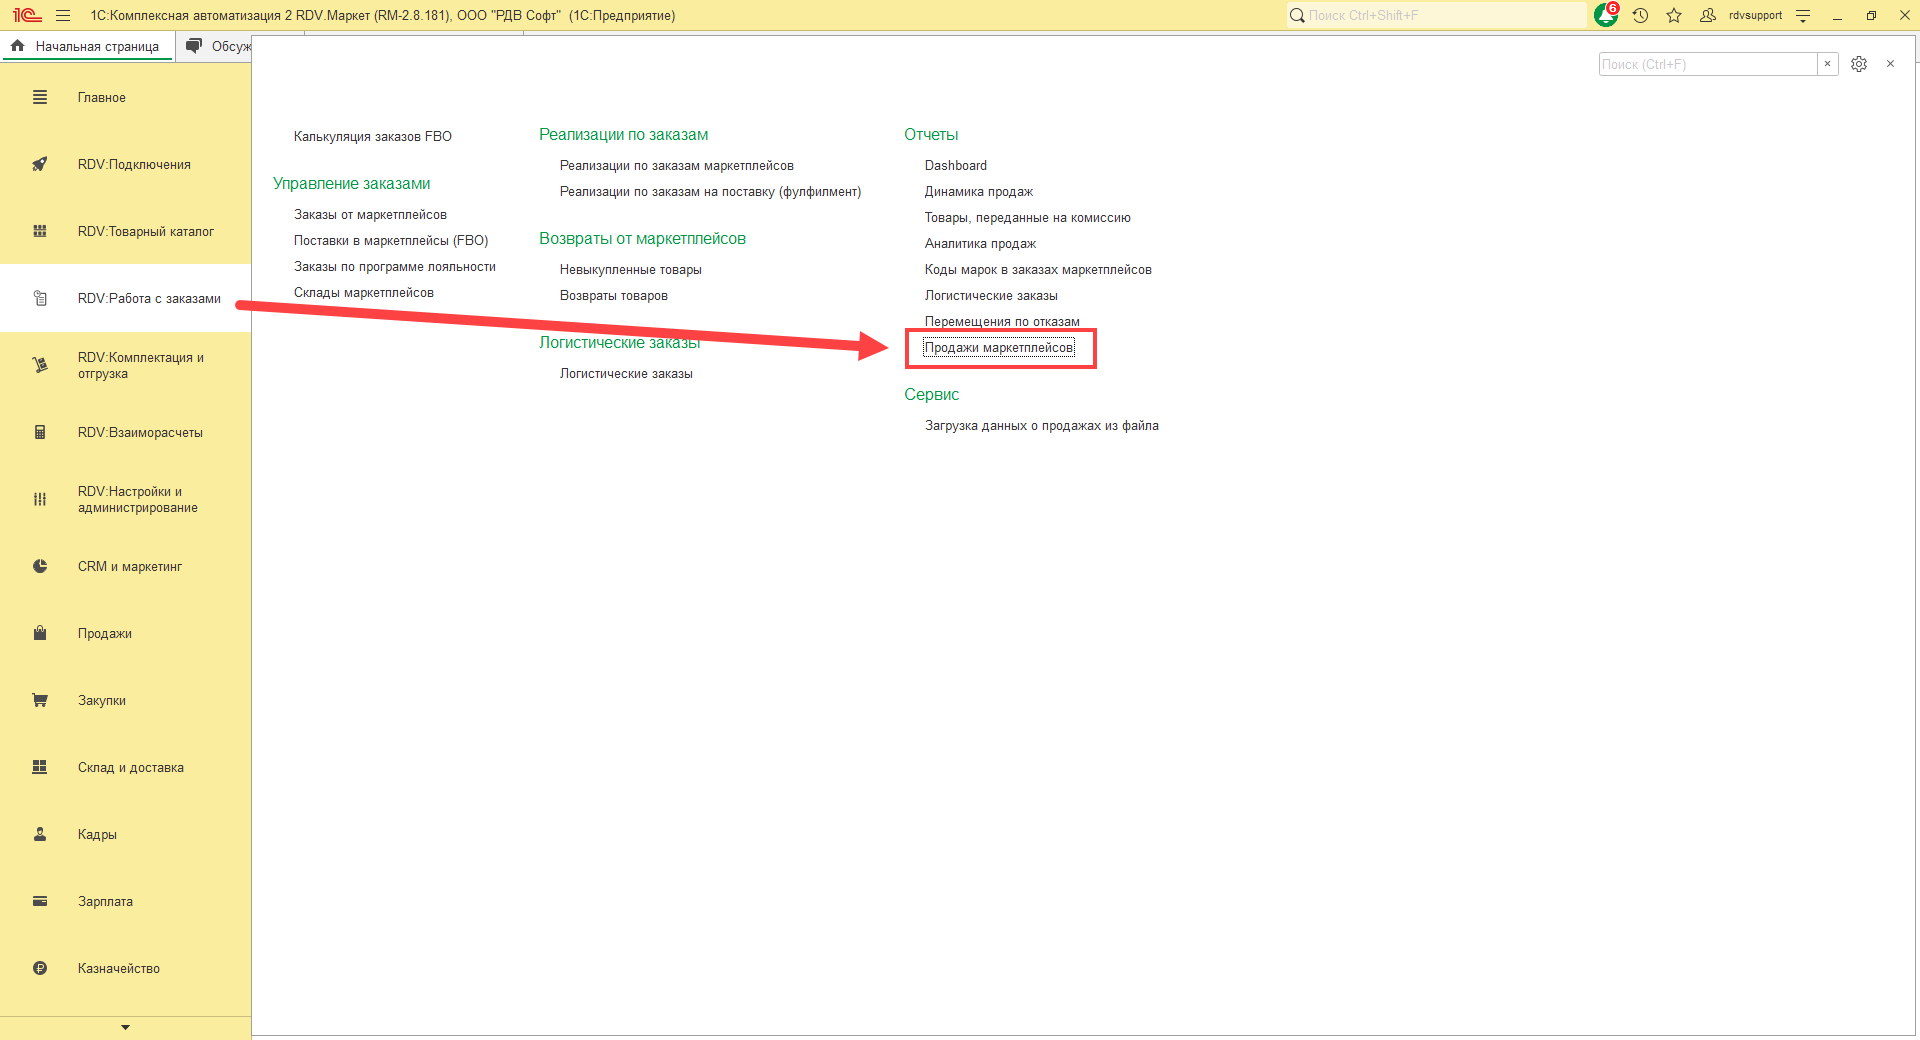1920x1040 pixels.
Task: Open Калькуляция заказов FBO
Action: 372,136
